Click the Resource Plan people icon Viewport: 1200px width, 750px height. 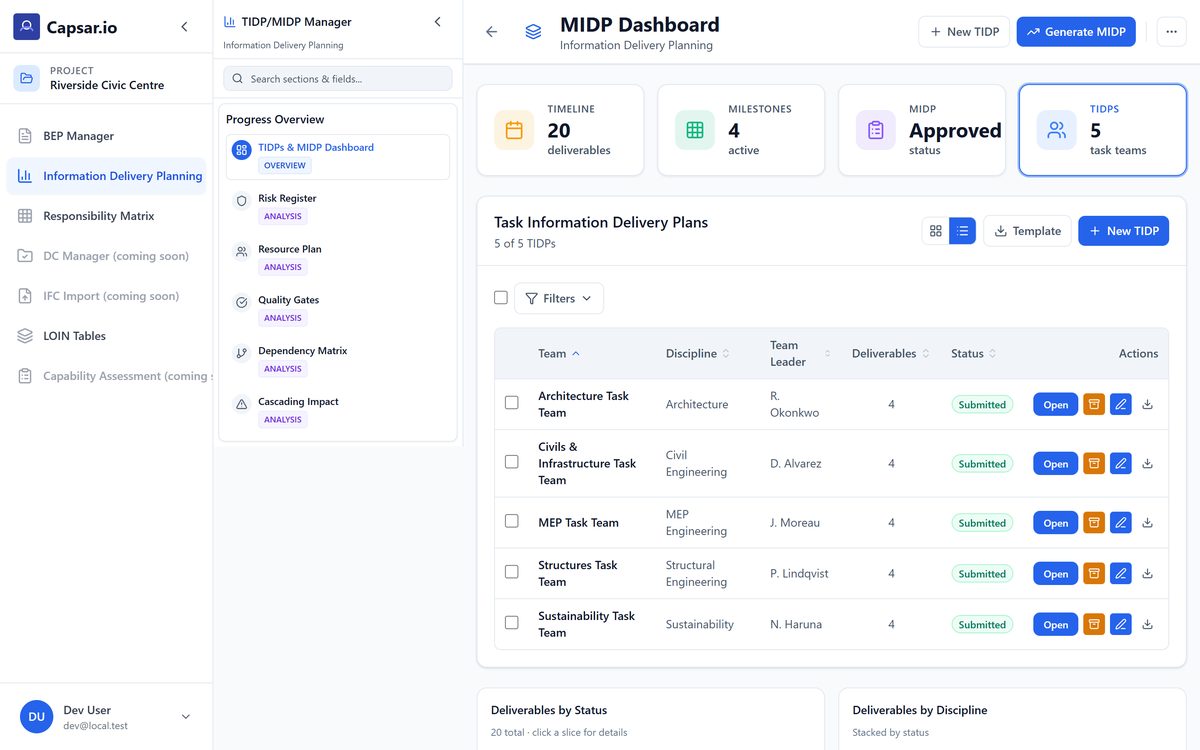point(241,252)
